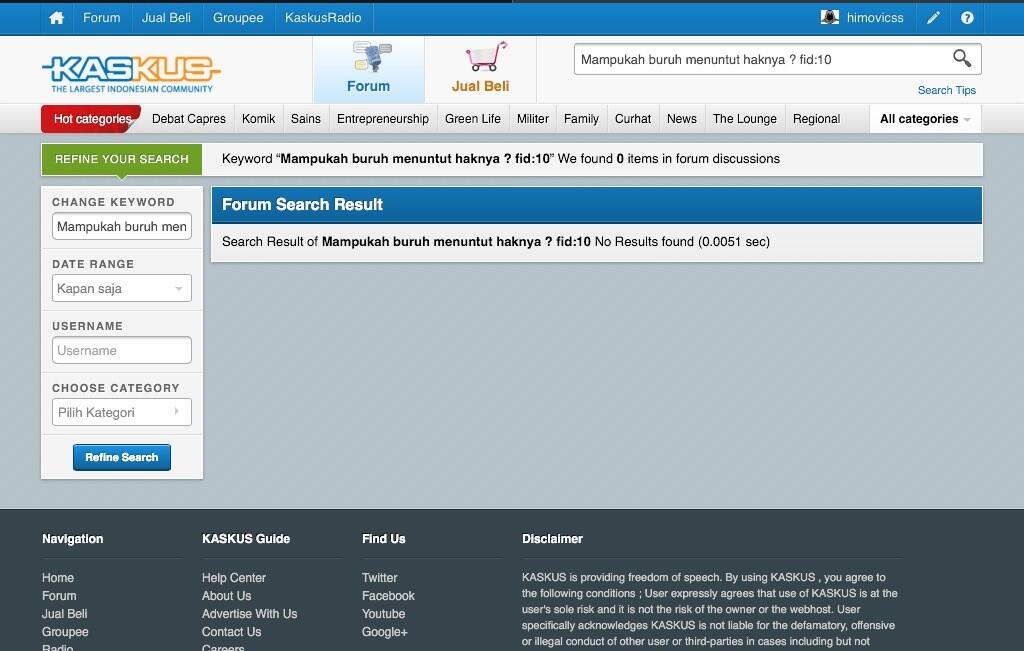
Task: Open Help Center link
Action: click(234, 578)
